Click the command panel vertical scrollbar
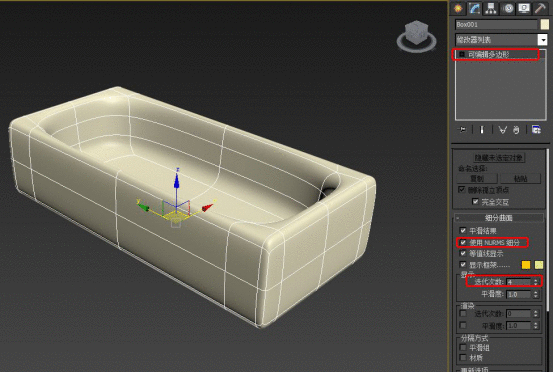The width and height of the screenshot is (553, 372). click(x=548, y=229)
